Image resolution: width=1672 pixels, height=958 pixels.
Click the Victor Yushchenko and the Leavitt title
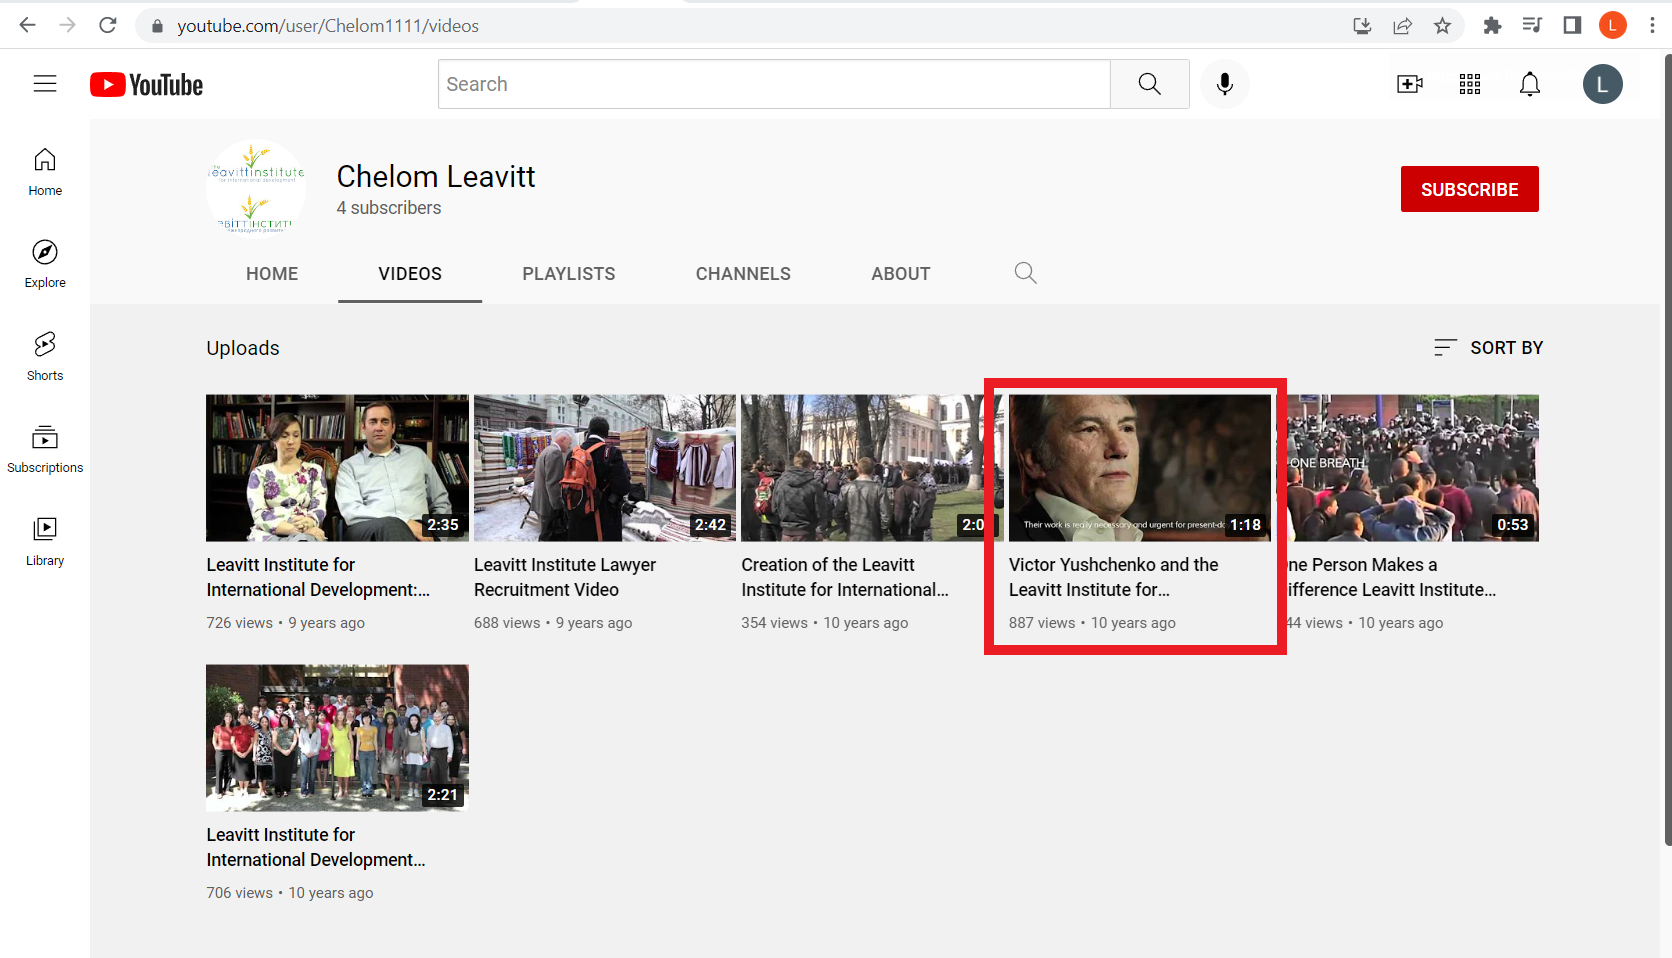[1114, 577]
